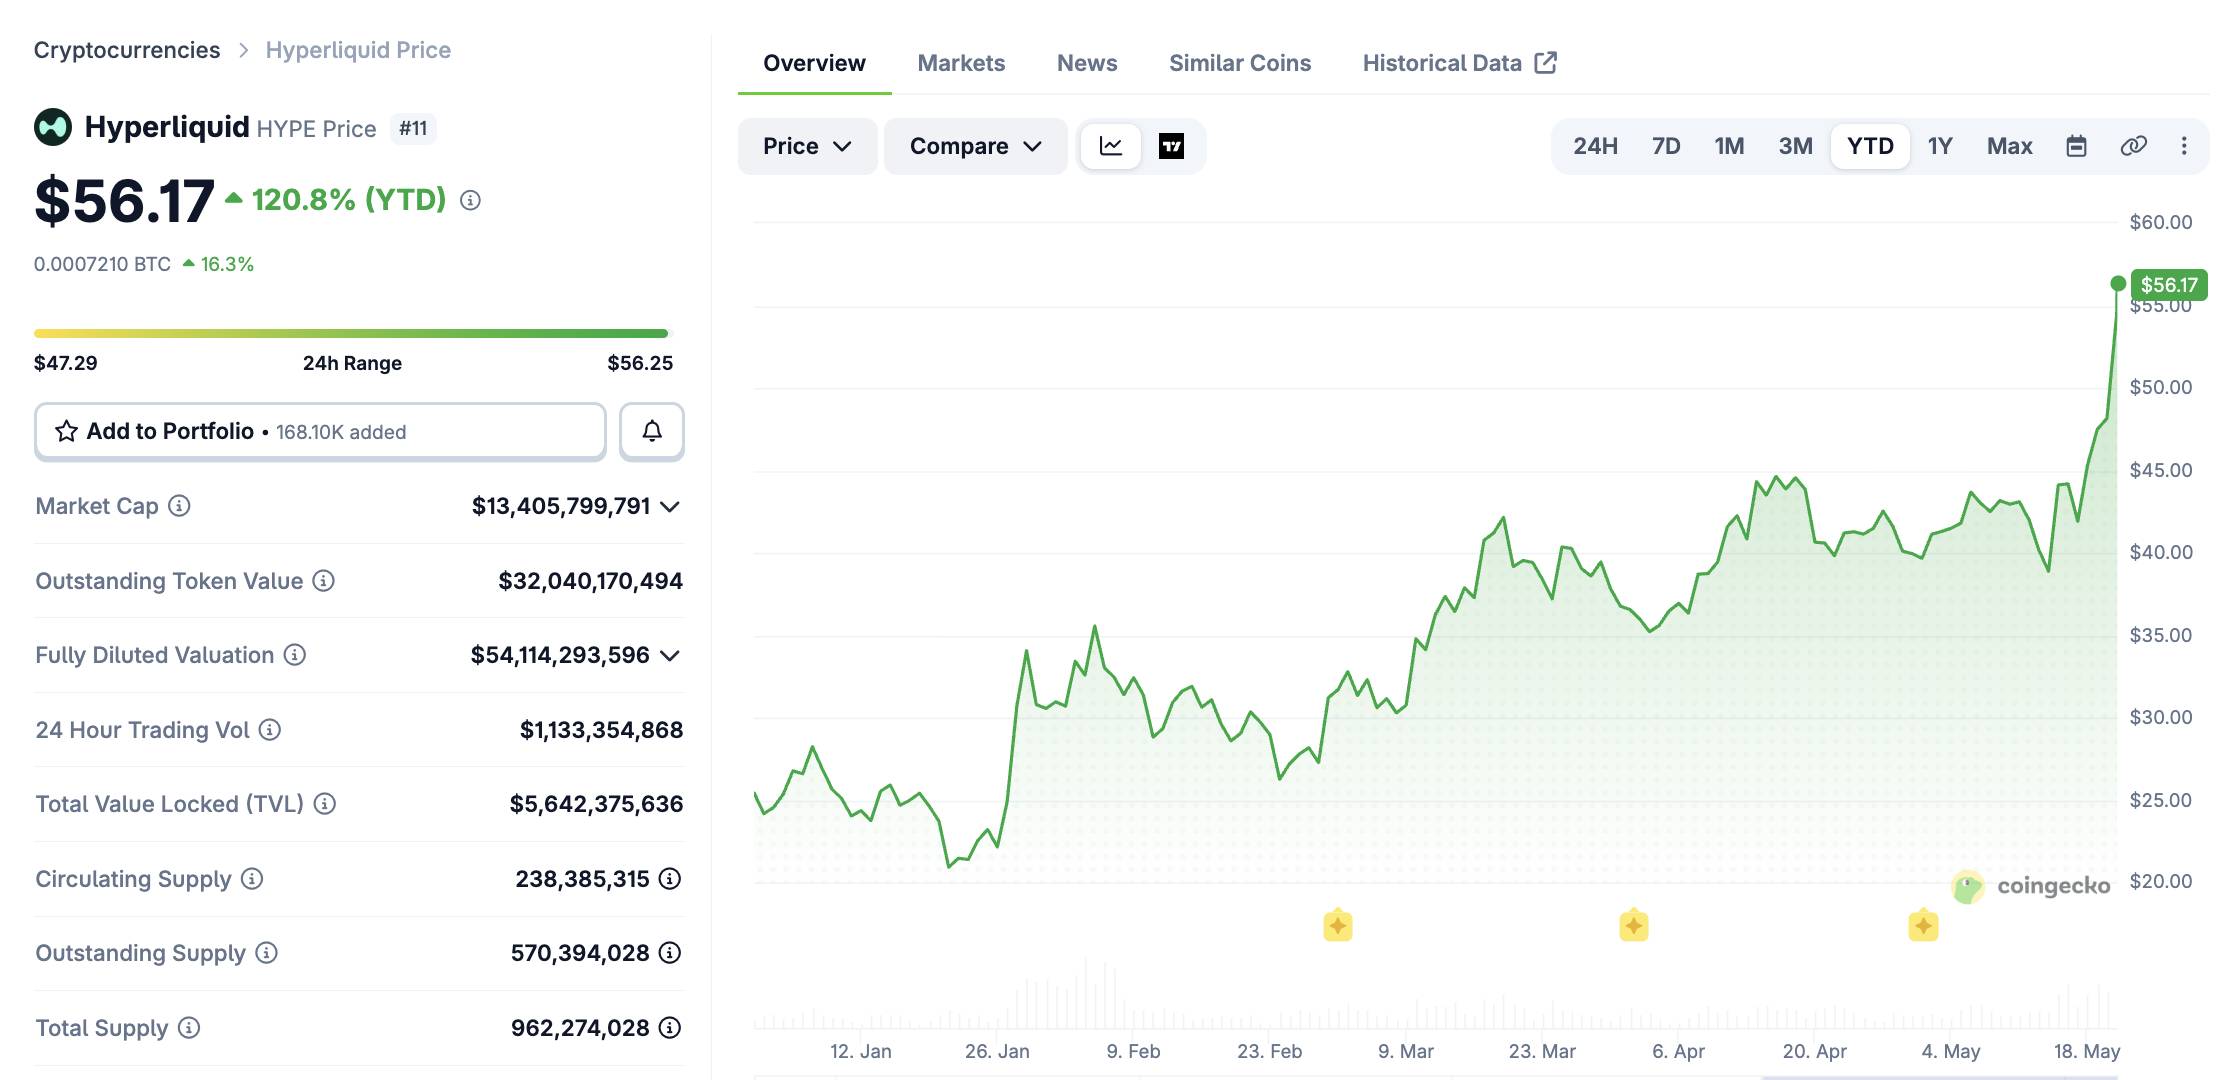Show Outstanding Token Value info tooltip
Screen dimensions: 2218x1080
[323, 581]
